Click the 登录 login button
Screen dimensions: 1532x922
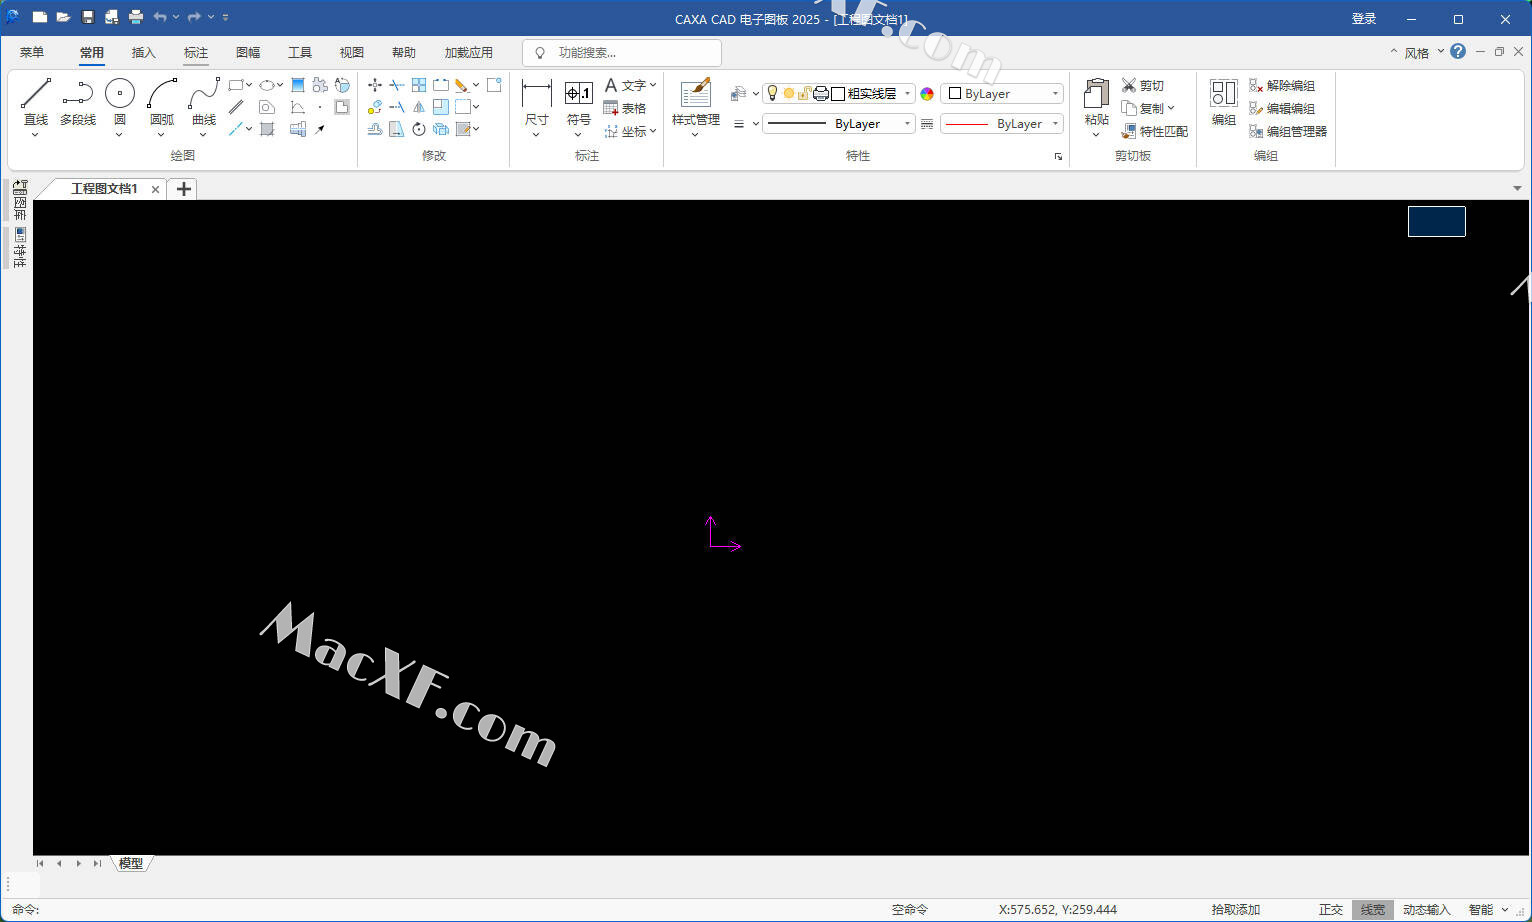coord(1364,18)
